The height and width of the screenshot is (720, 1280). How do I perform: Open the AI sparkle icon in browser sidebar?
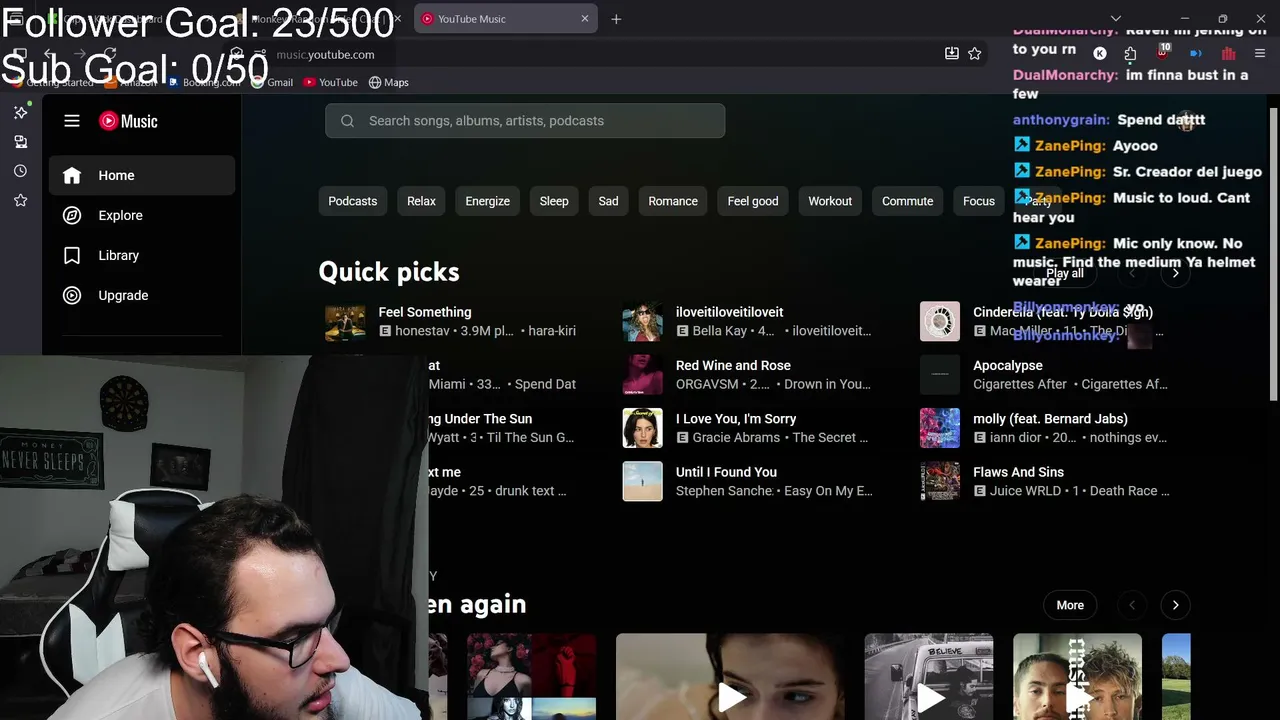20,112
